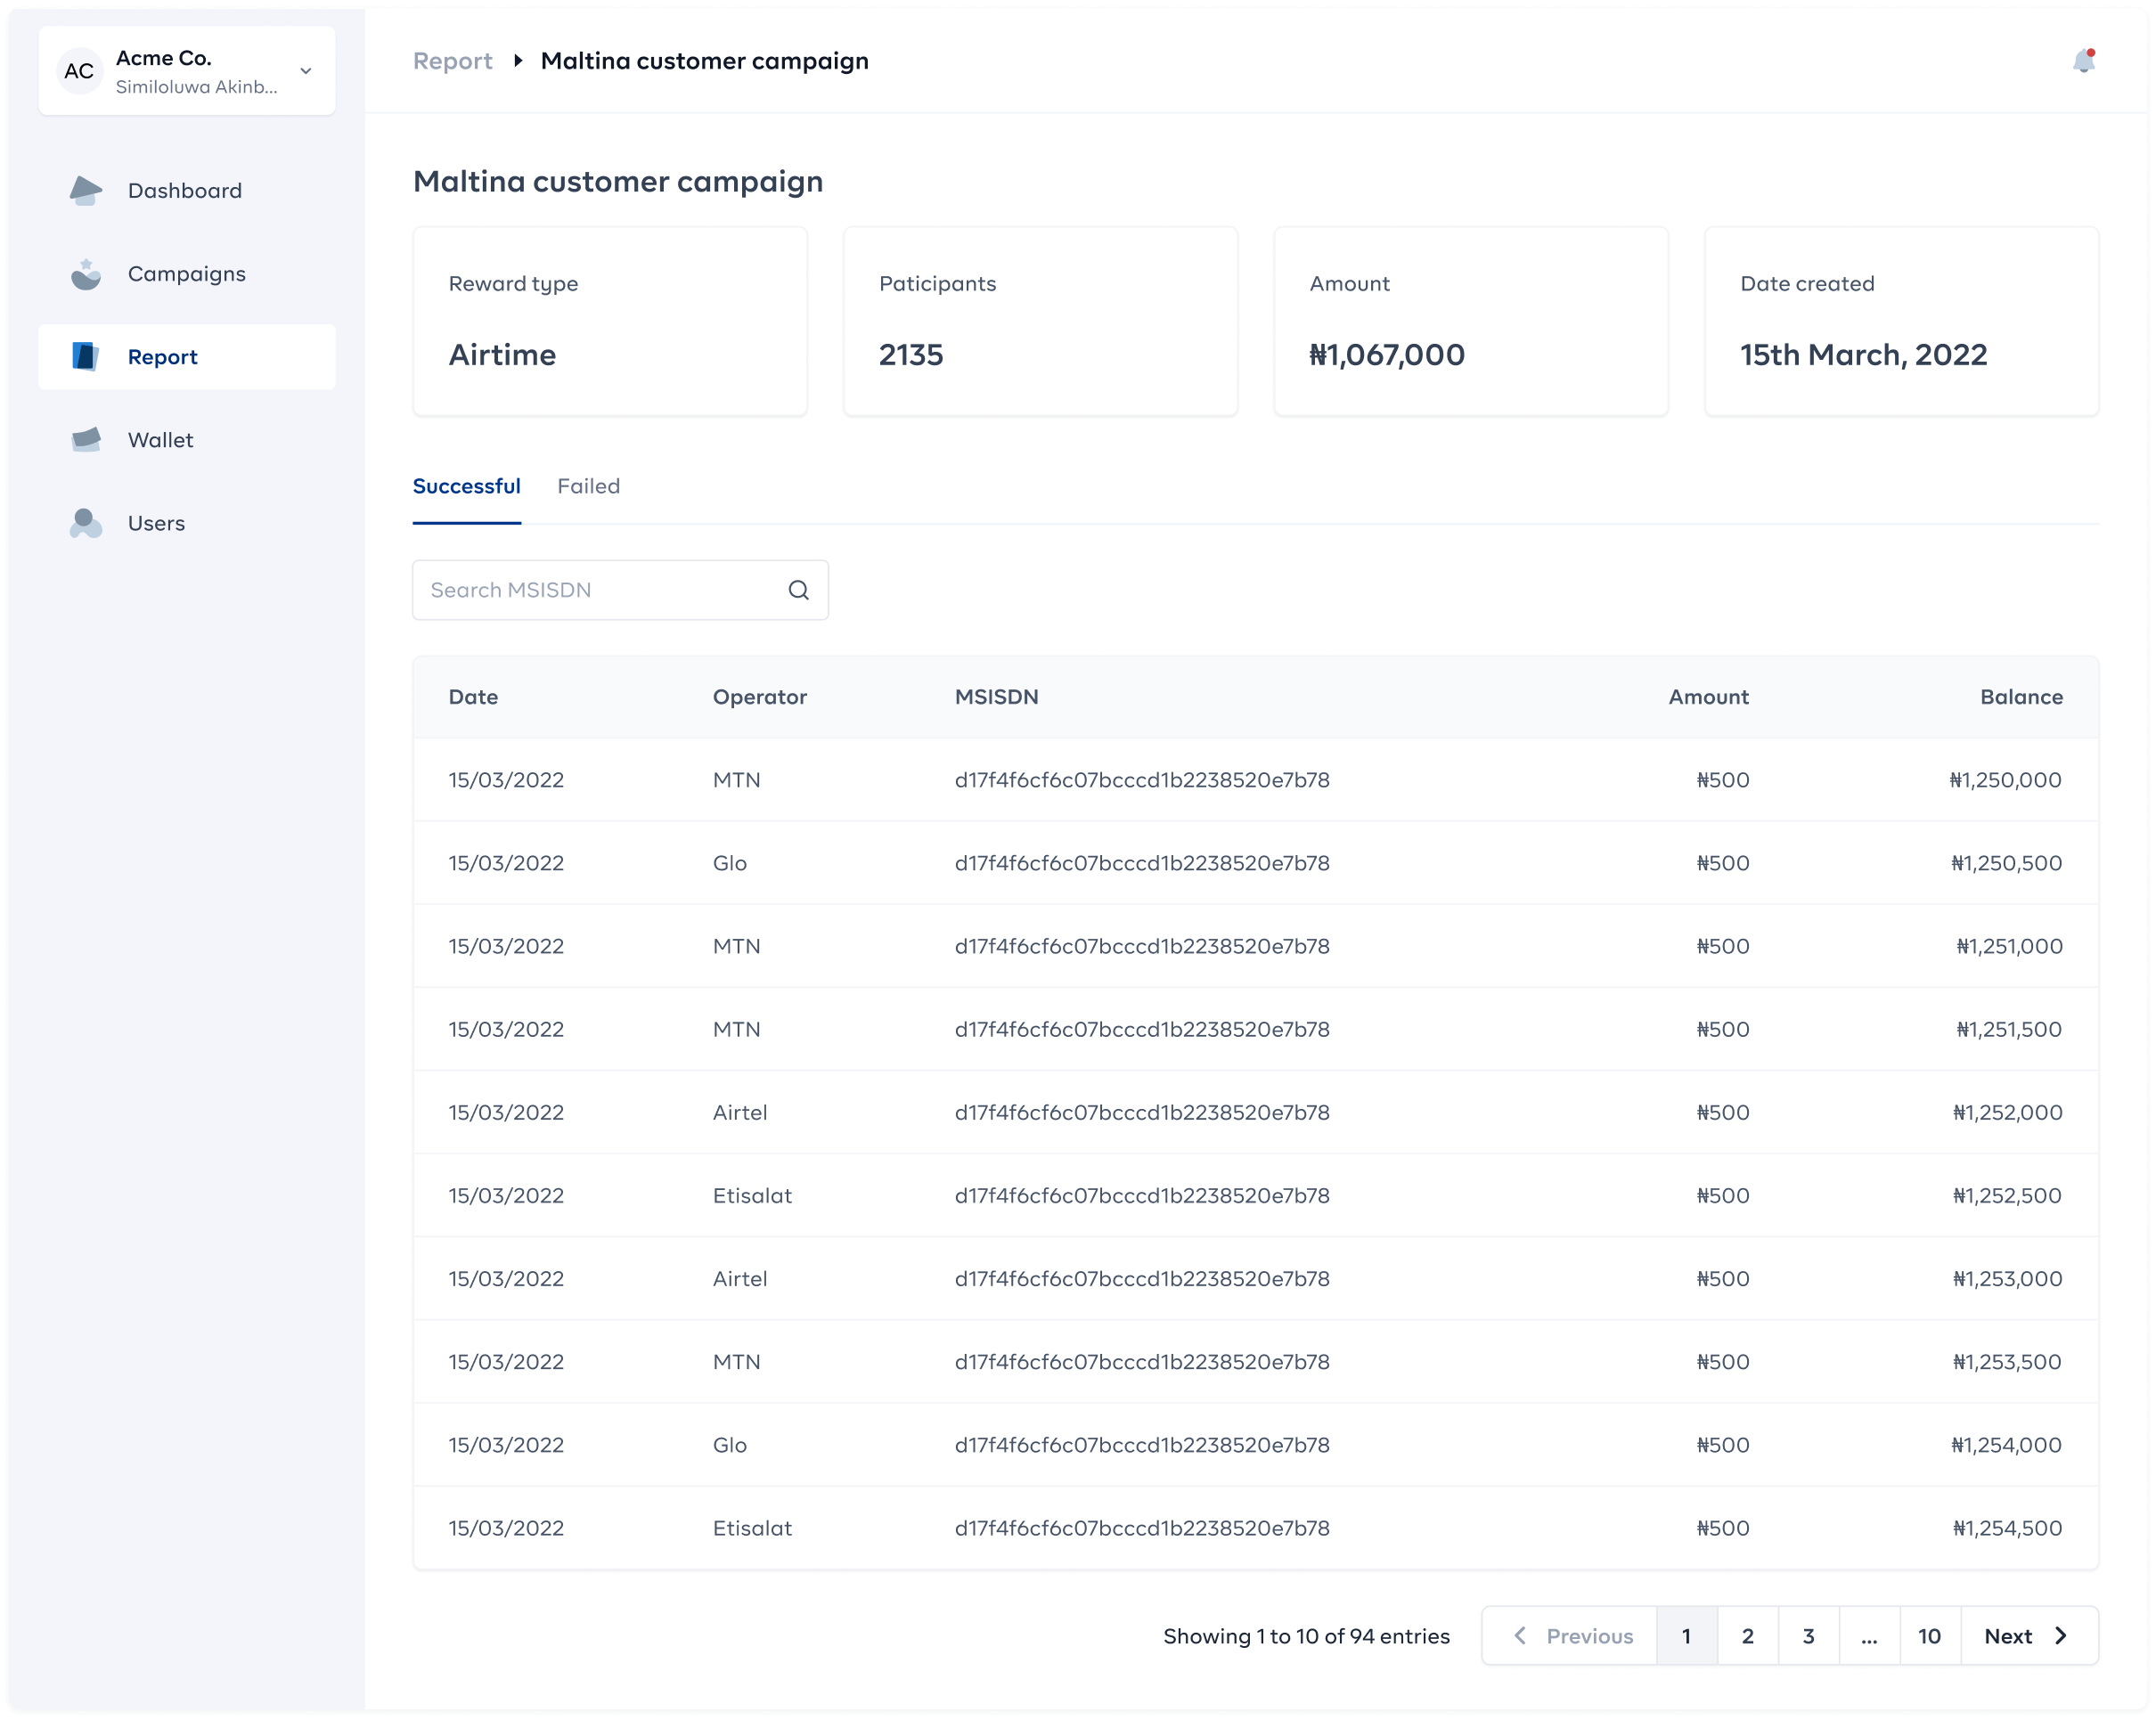Click 'Showing 1 to 10 of 94 entries' text
This screenshot has width=2156, height=1720.
tap(1306, 1636)
